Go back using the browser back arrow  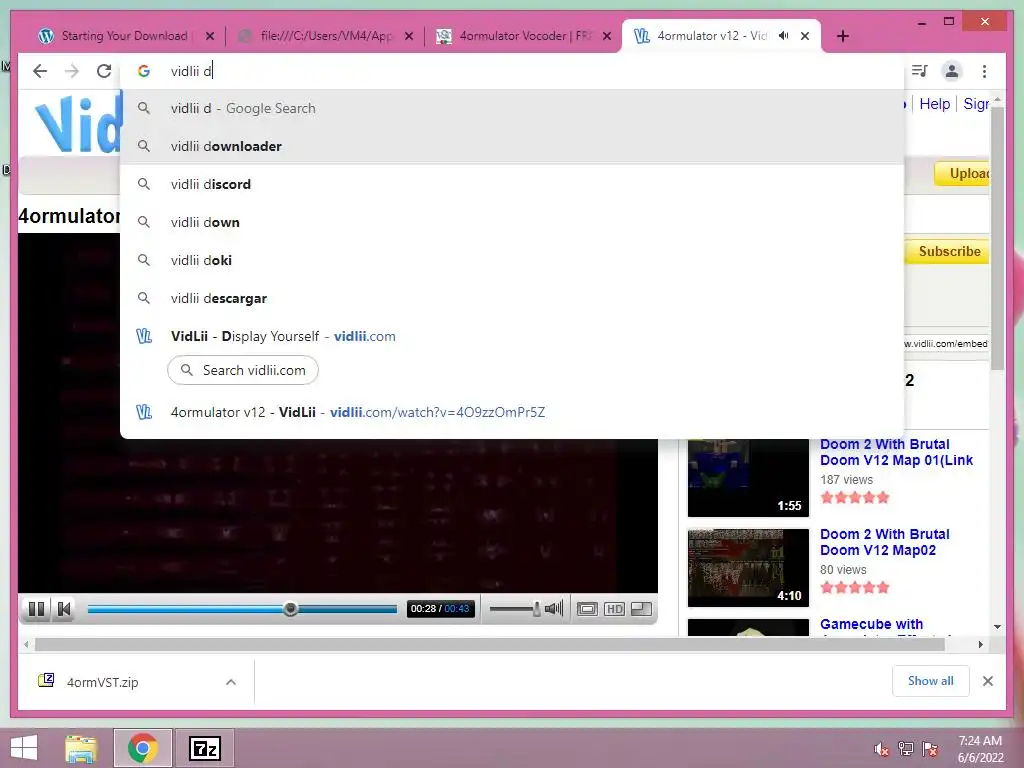[x=40, y=71]
